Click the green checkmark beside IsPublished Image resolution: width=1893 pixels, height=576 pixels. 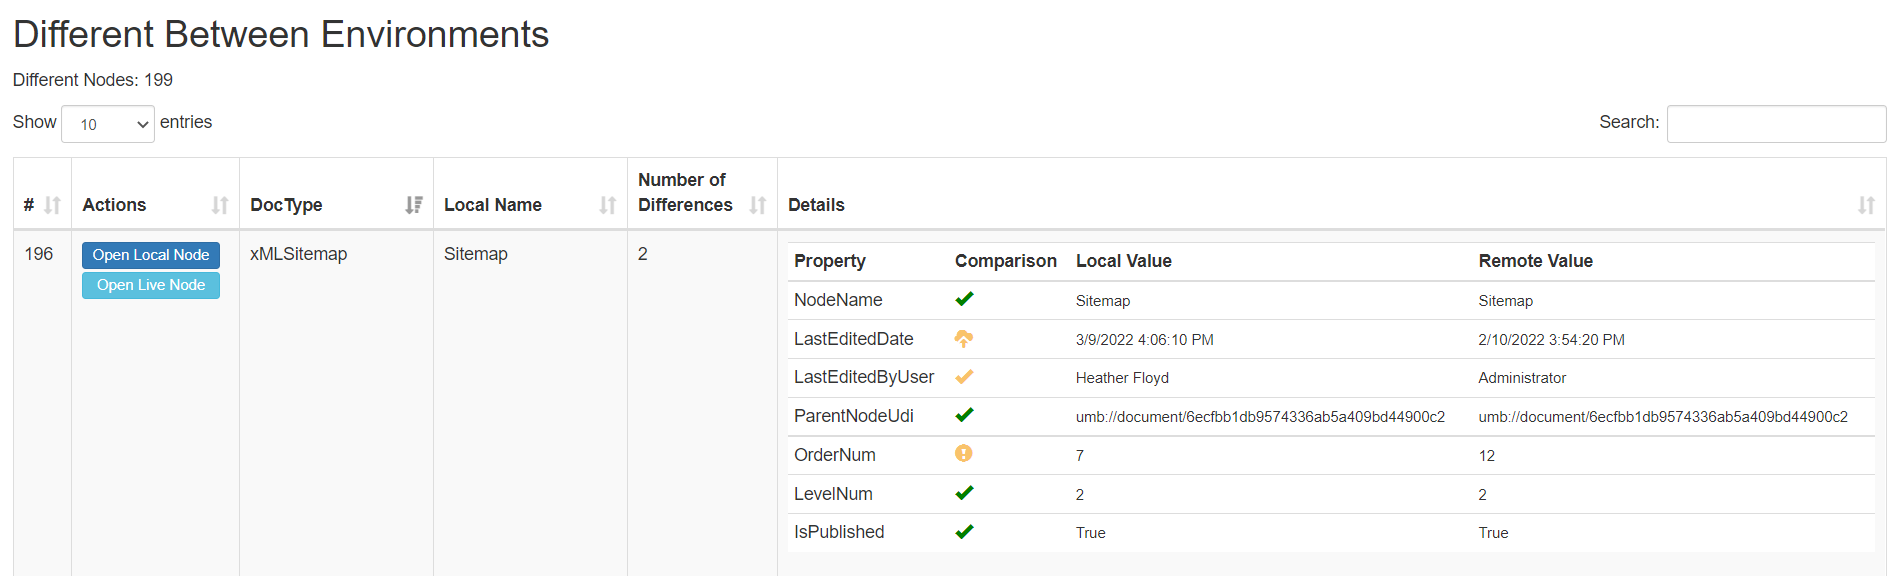(964, 532)
